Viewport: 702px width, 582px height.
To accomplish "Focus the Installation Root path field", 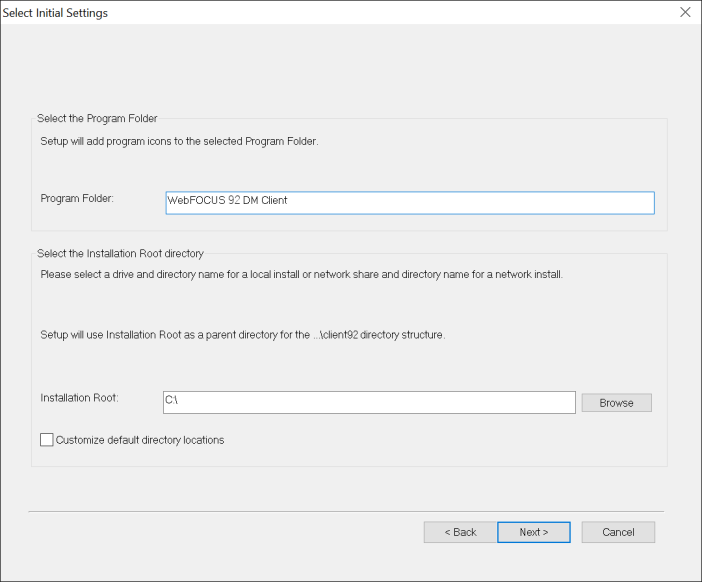I will pos(369,402).
